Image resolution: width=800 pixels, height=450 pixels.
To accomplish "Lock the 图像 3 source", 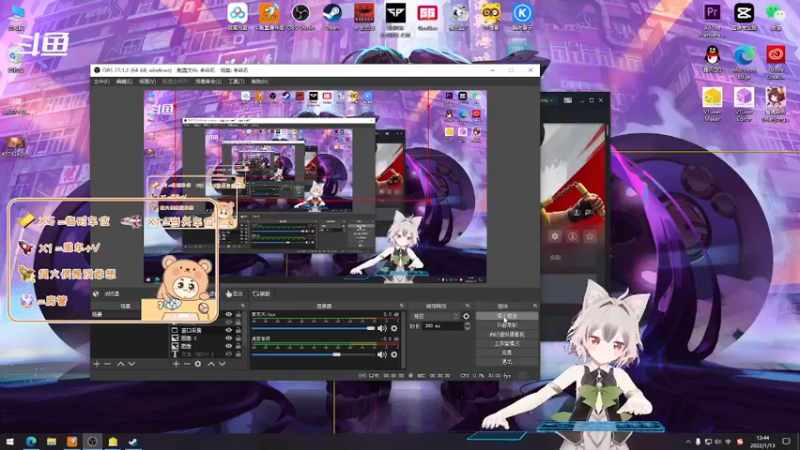I will click(x=238, y=338).
